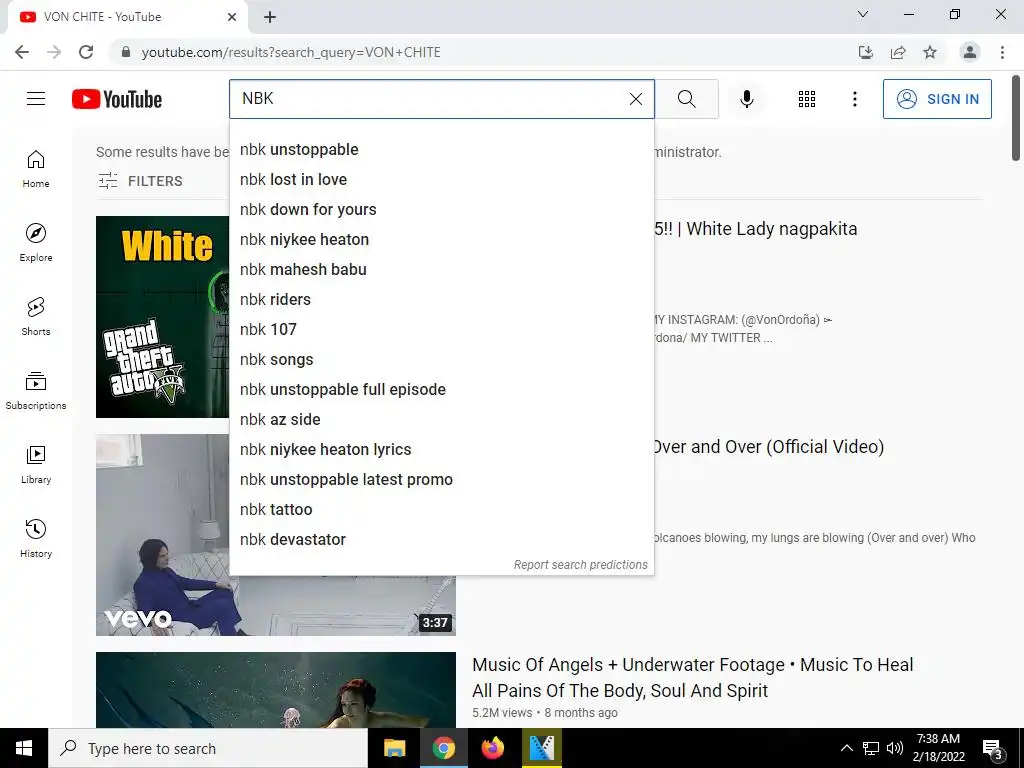Select suggestion 'nbk devastator'
Viewport: 1024px width, 768px height.
[441, 540]
